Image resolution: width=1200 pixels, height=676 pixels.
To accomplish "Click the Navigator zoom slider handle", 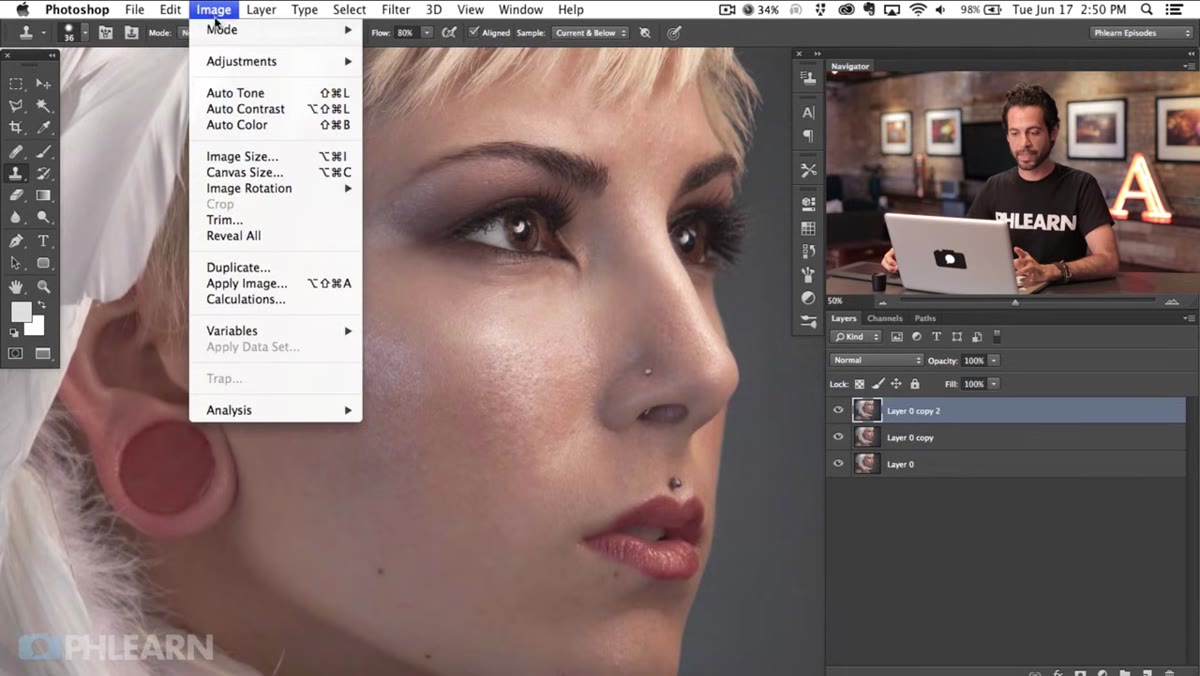I will [1015, 302].
